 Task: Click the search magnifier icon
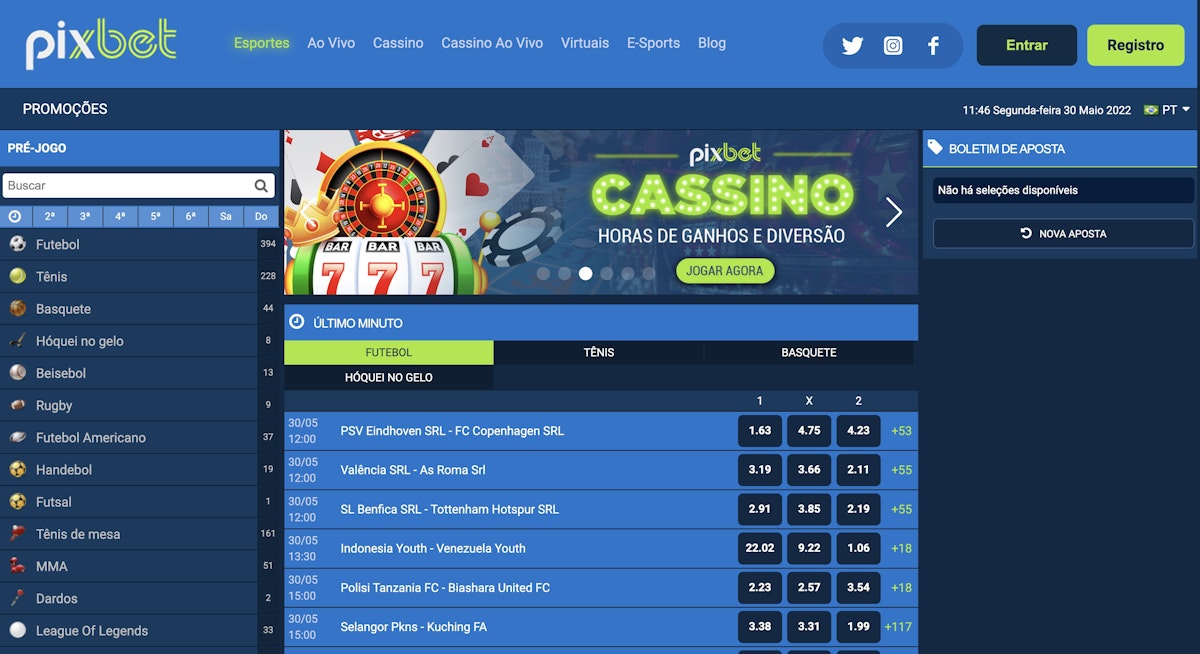point(261,185)
